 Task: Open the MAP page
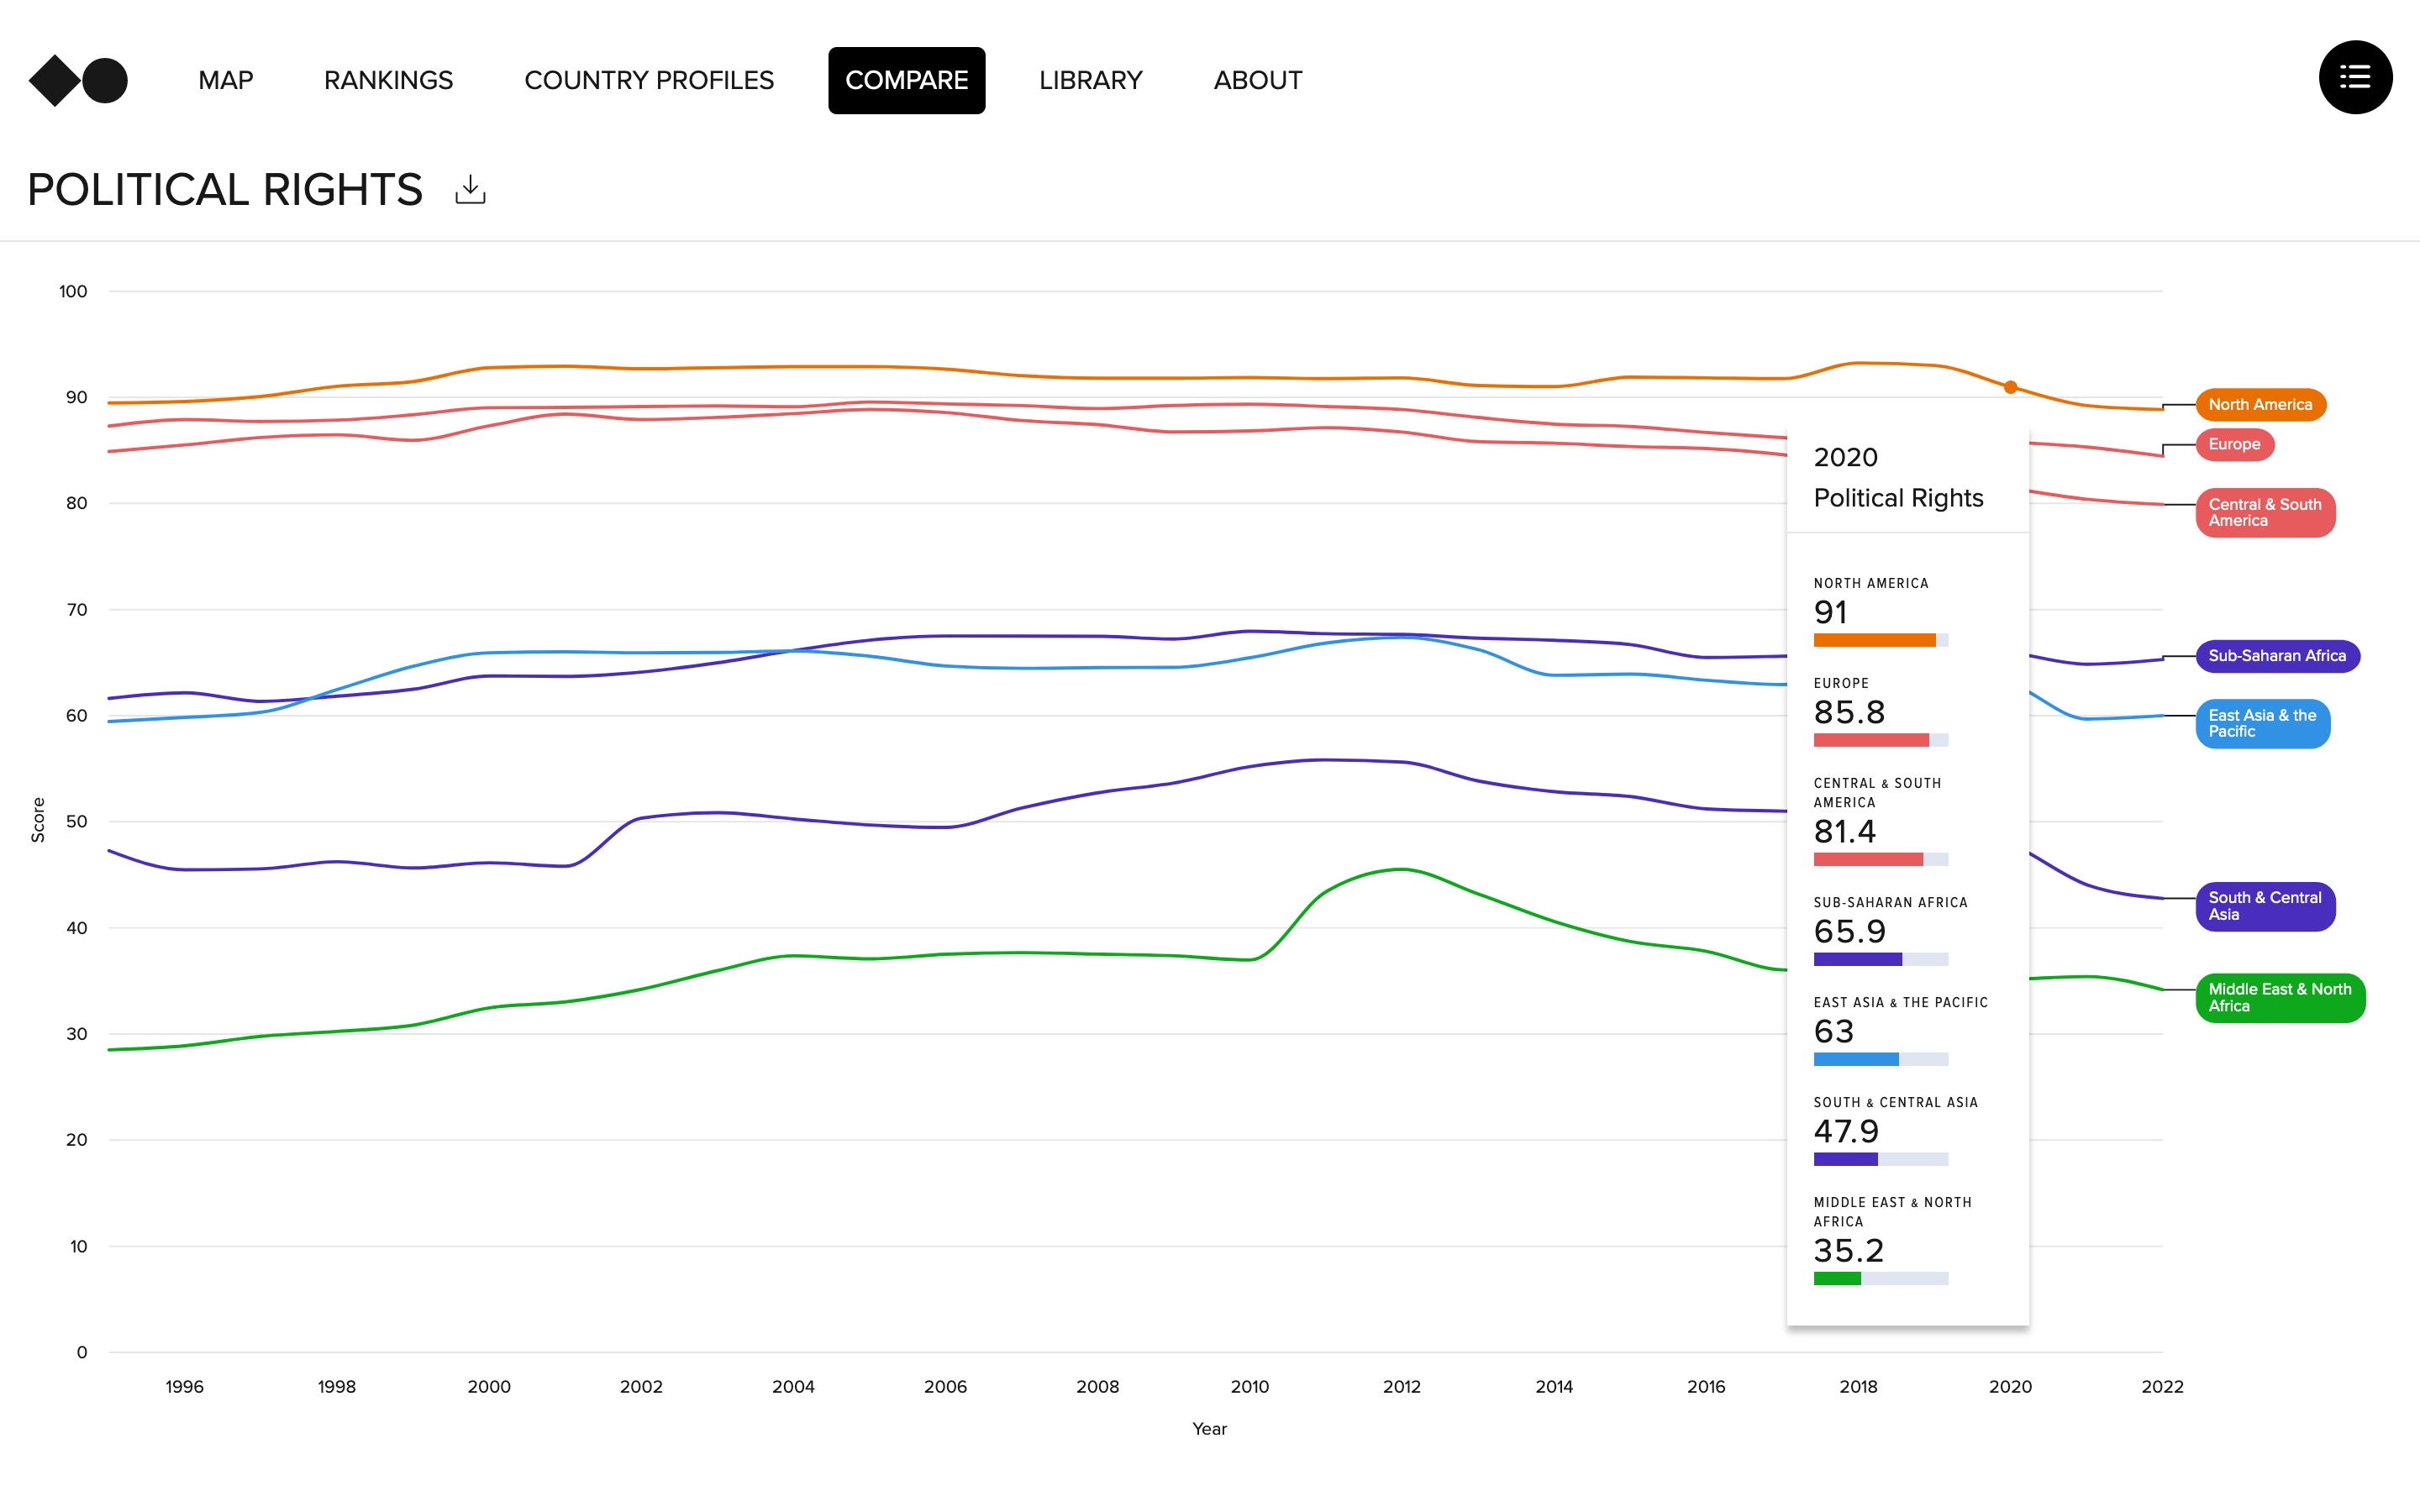[x=225, y=80]
